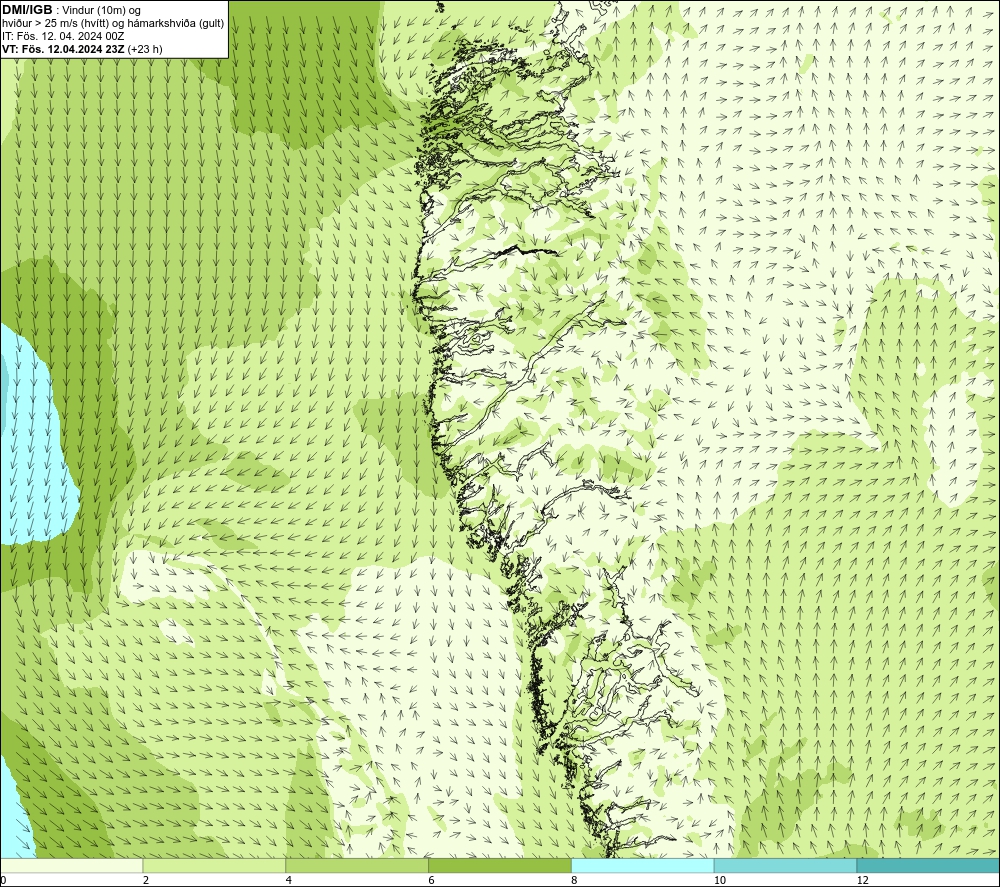Viewport: 1000px width, 887px height.
Task: Select the light green 2–4 m/s color band
Action: (214, 865)
